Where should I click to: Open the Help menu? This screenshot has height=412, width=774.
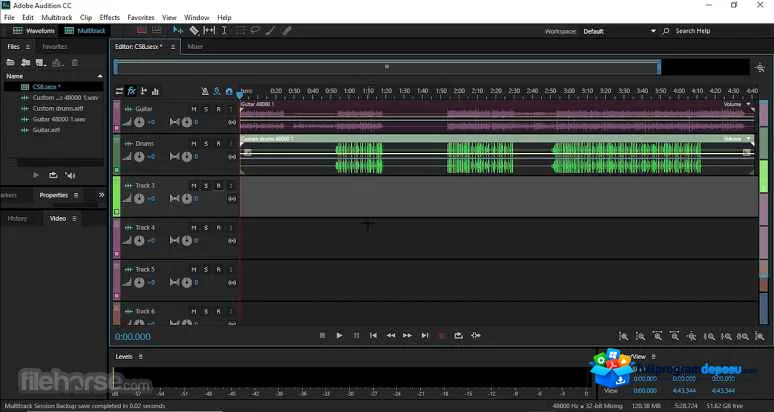224,17
